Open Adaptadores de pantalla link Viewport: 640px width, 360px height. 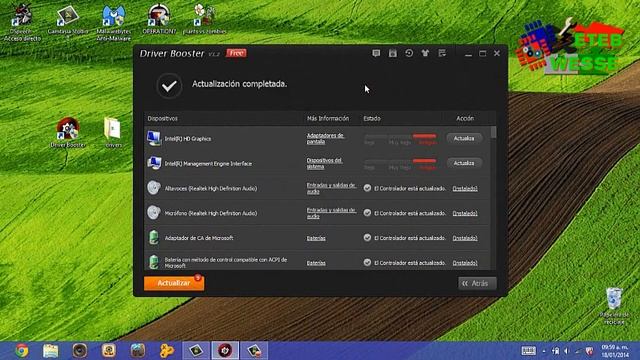[x=325, y=138]
